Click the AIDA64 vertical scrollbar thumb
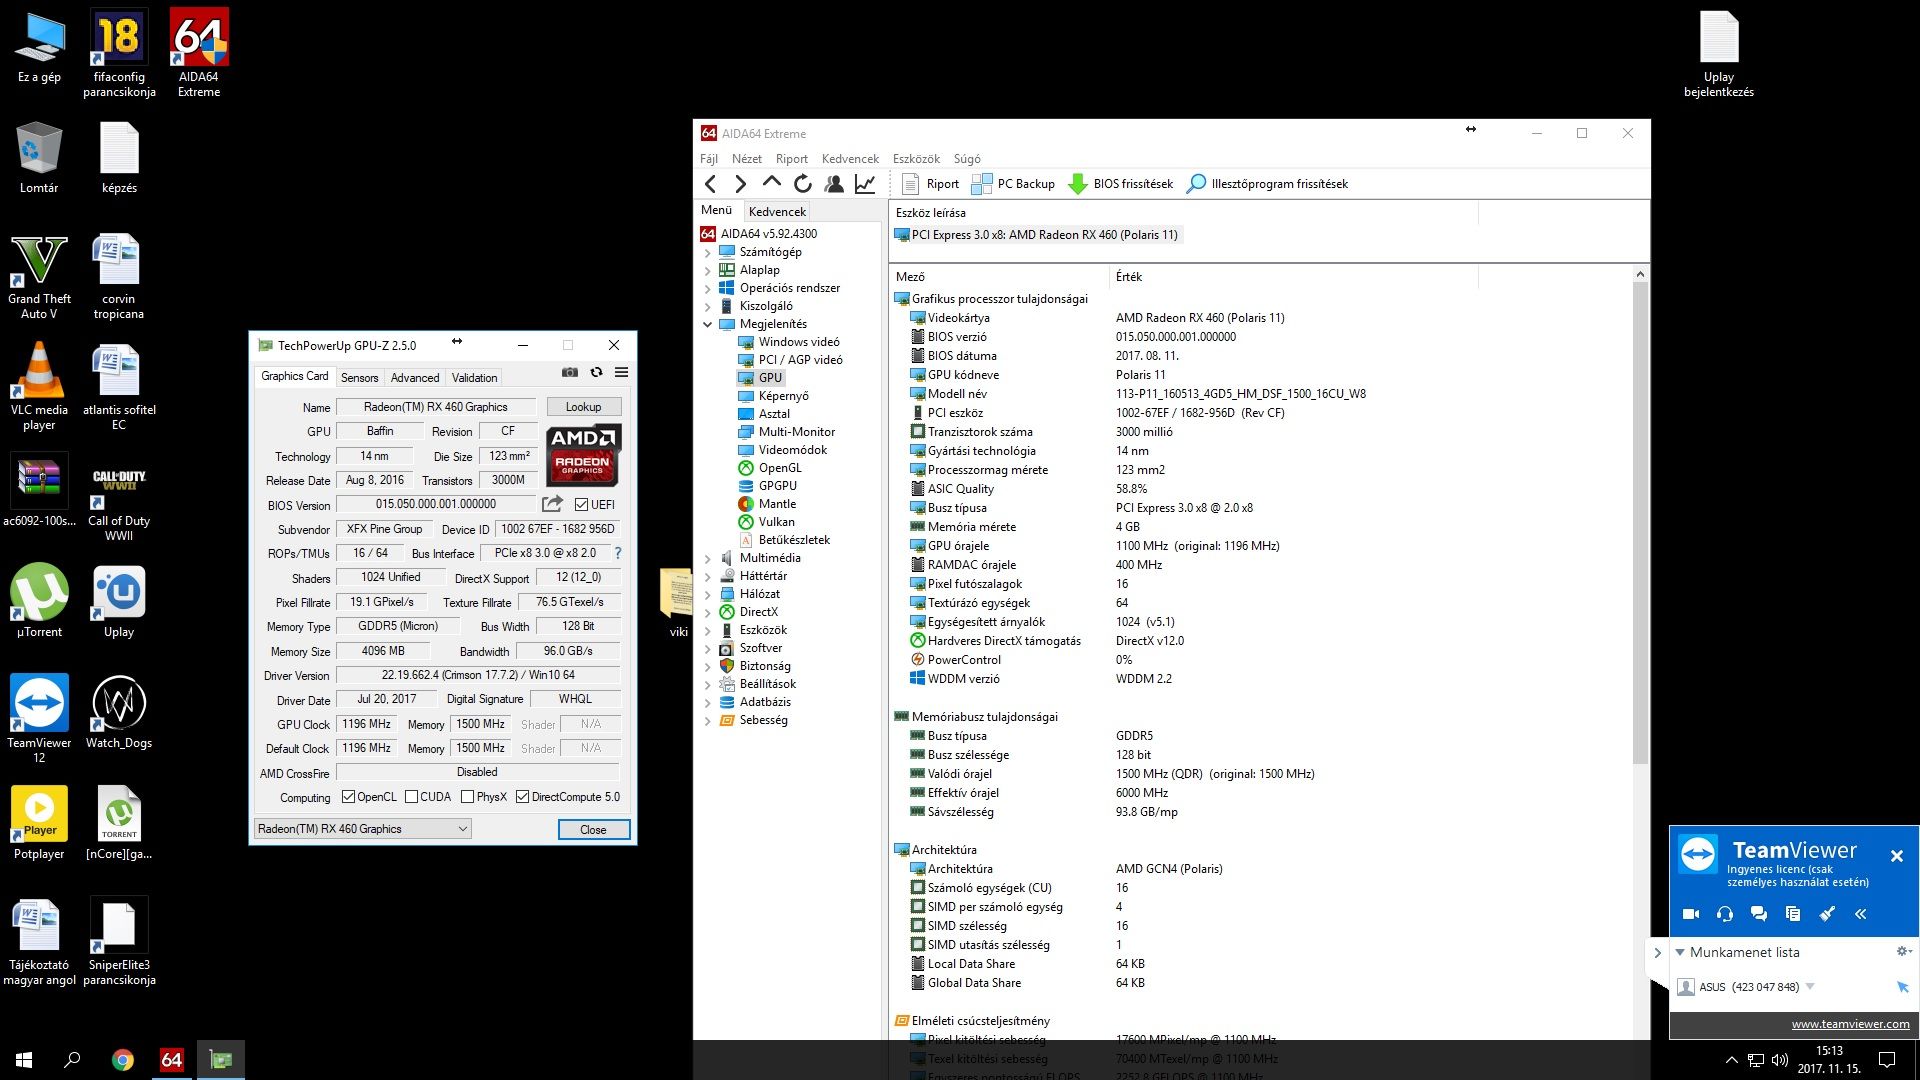This screenshot has width=1920, height=1080. point(1640,523)
